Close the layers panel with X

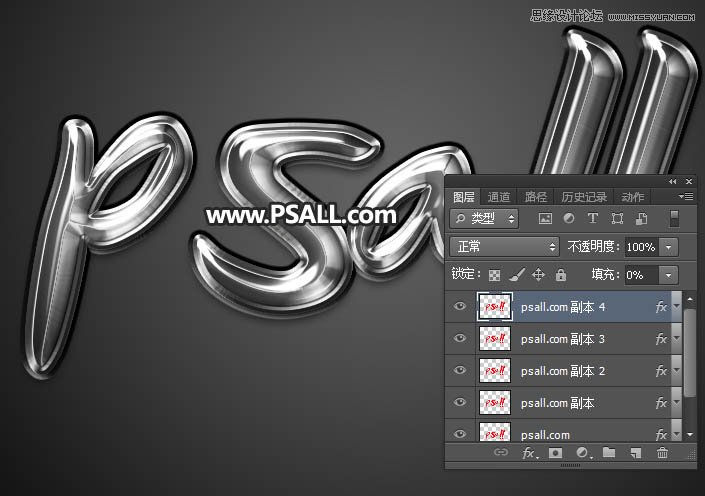pos(689,181)
